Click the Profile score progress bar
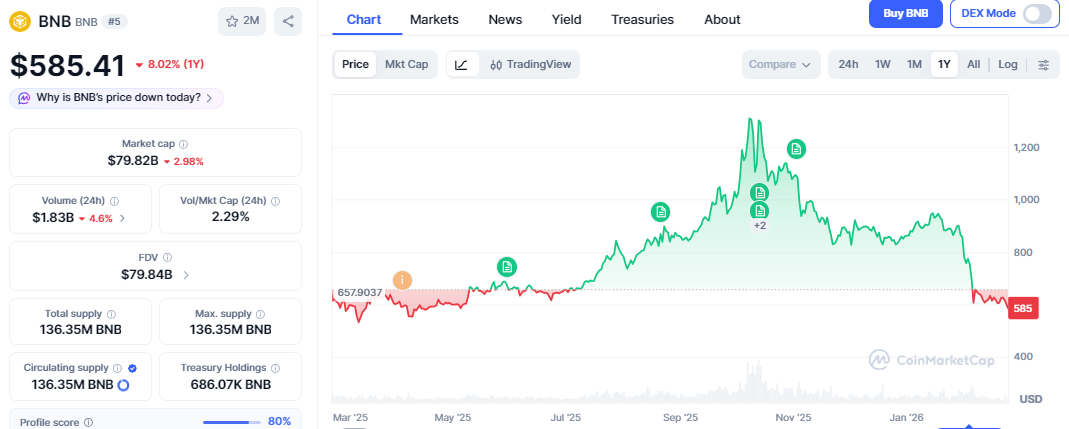1069x429 pixels. [x=229, y=422]
